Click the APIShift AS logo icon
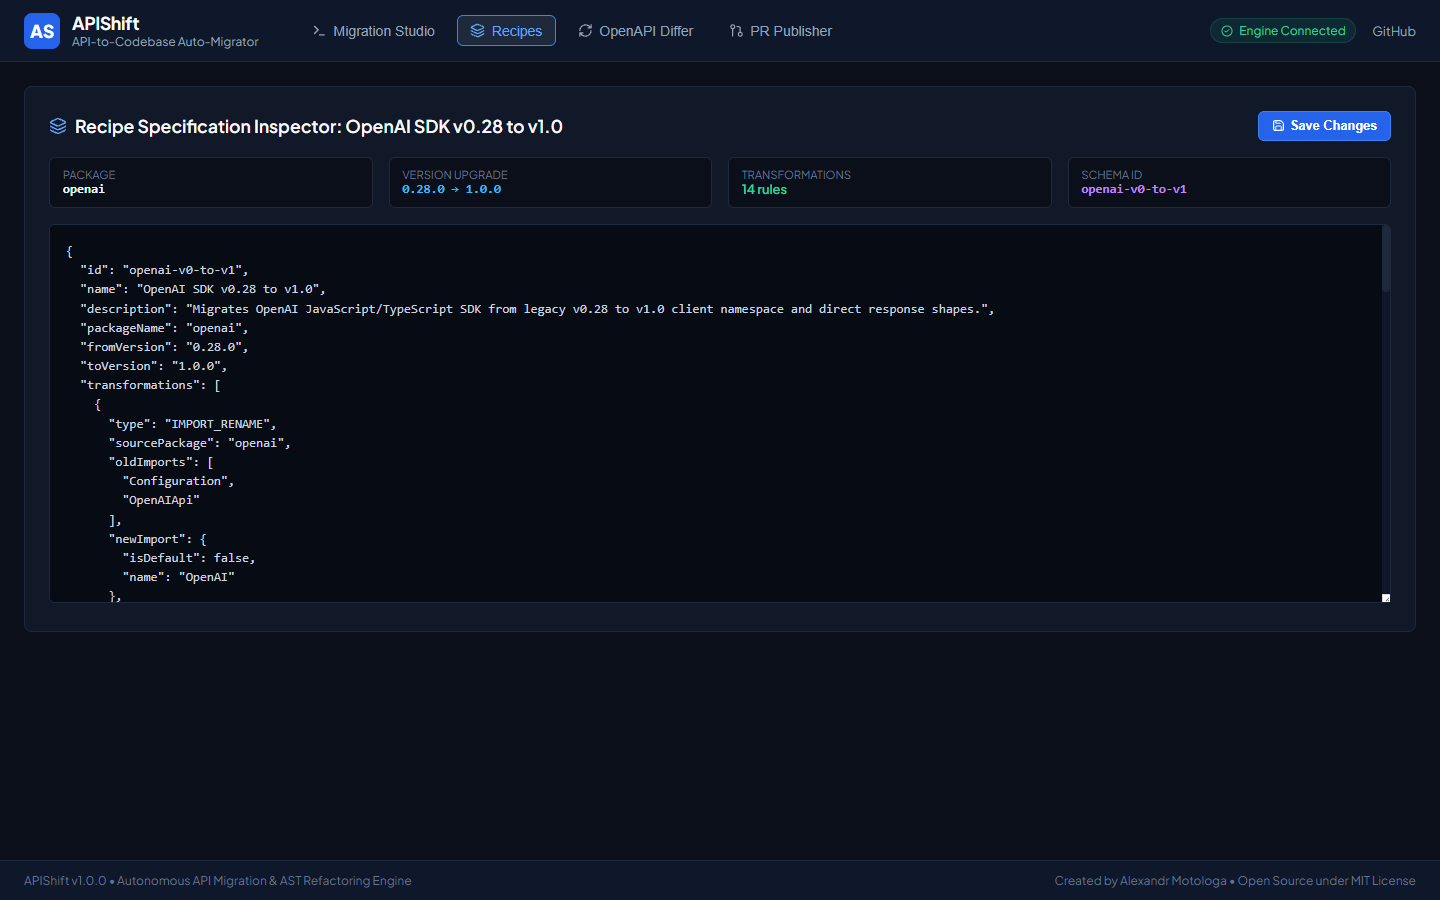The width and height of the screenshot is (1440, 900). tap(42, 31)
